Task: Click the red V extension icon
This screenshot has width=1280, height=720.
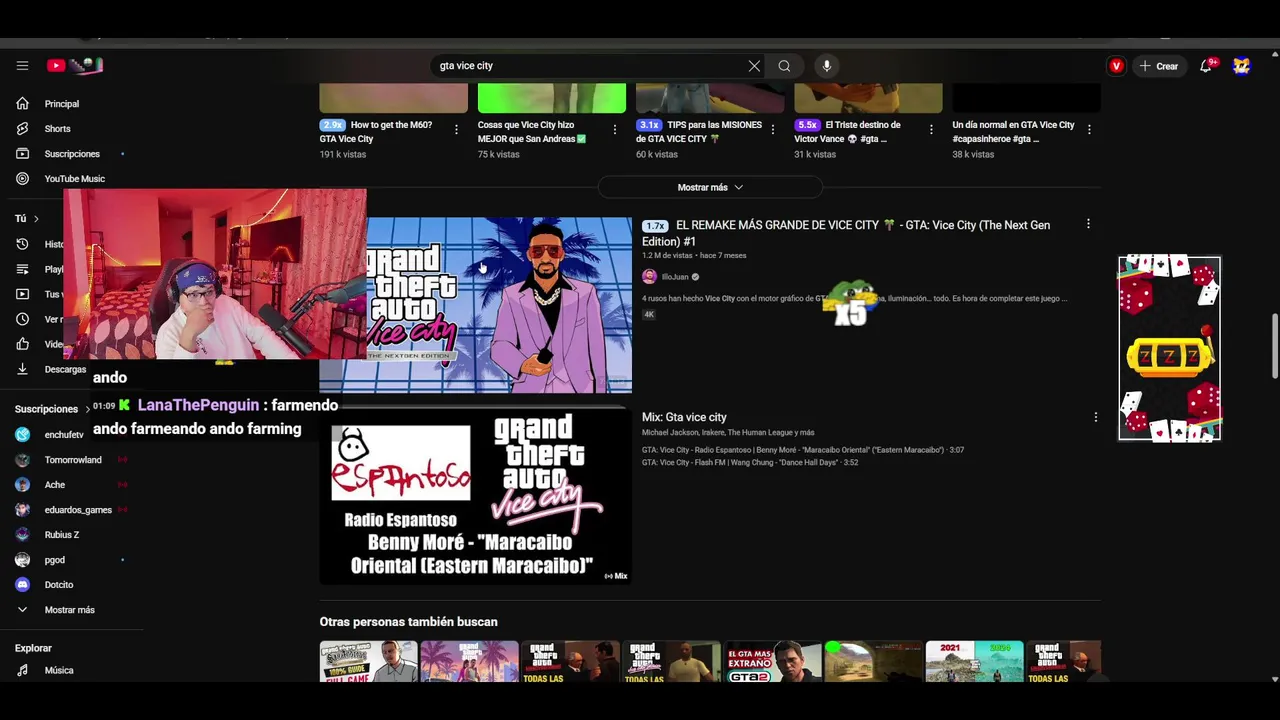Action: click(1116, 66)
